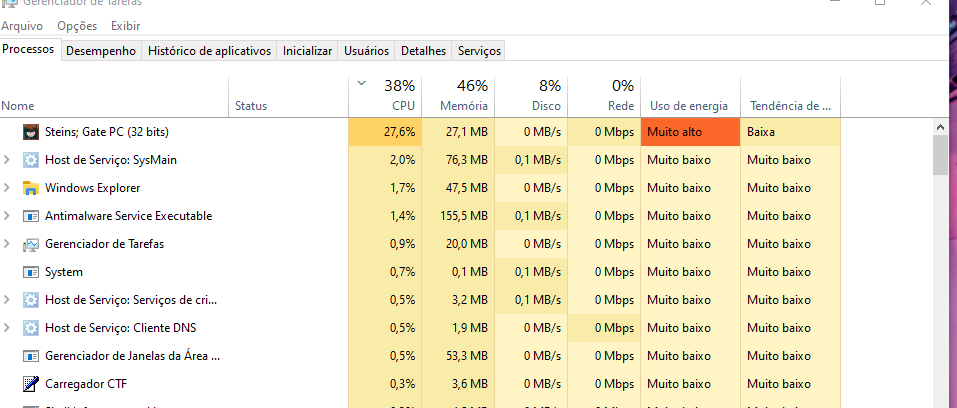Viewport: 957px width, 408px height.
Task: Click the Windows Explorer folder icon
Action: pyautogui.click(x=30, y=188)
